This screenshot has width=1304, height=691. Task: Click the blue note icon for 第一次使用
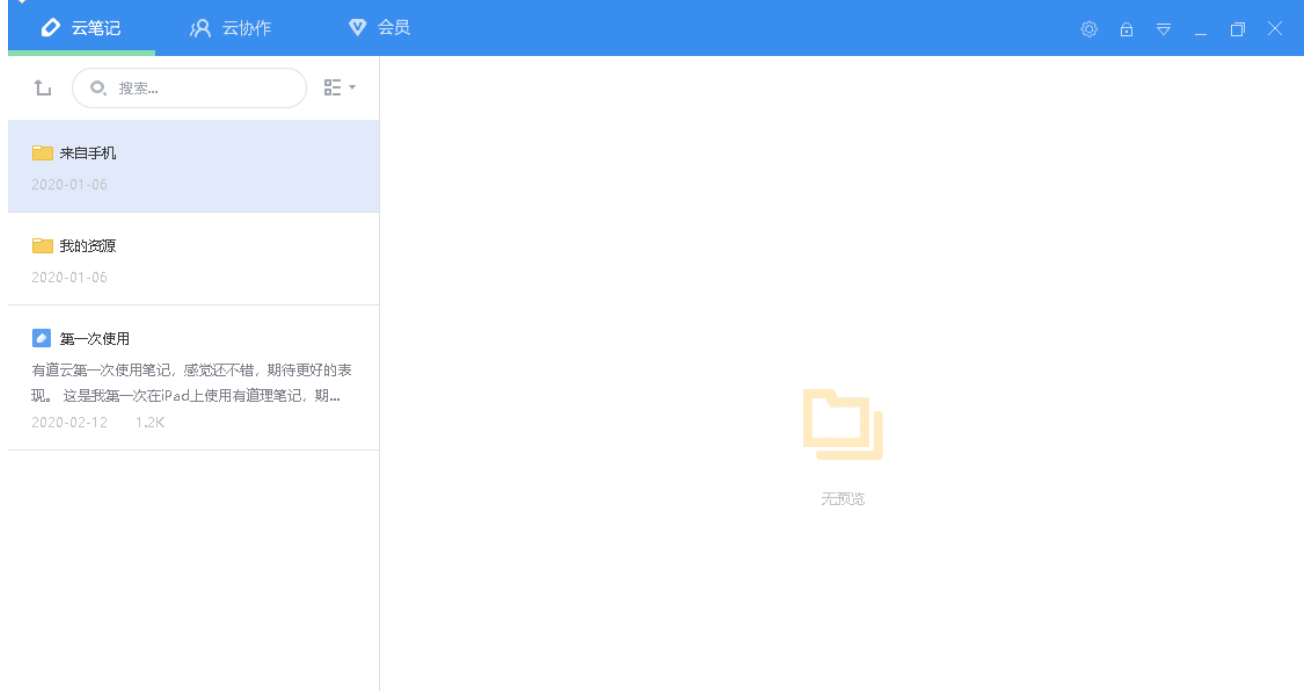point(41,338)
